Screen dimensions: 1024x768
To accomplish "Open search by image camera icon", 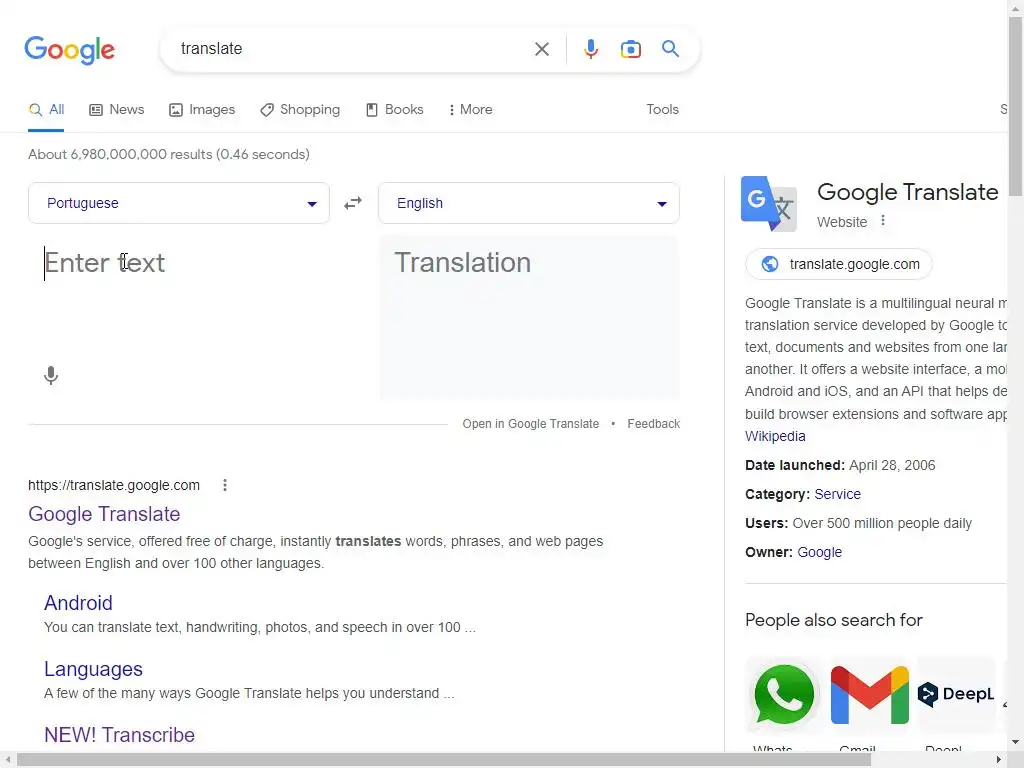I will tap(630, 49).
